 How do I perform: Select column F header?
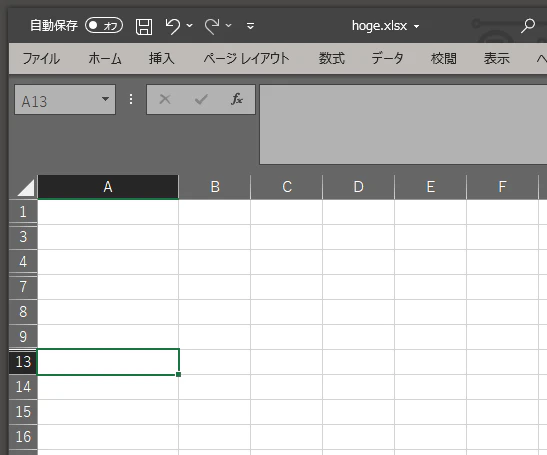(502, 187)
